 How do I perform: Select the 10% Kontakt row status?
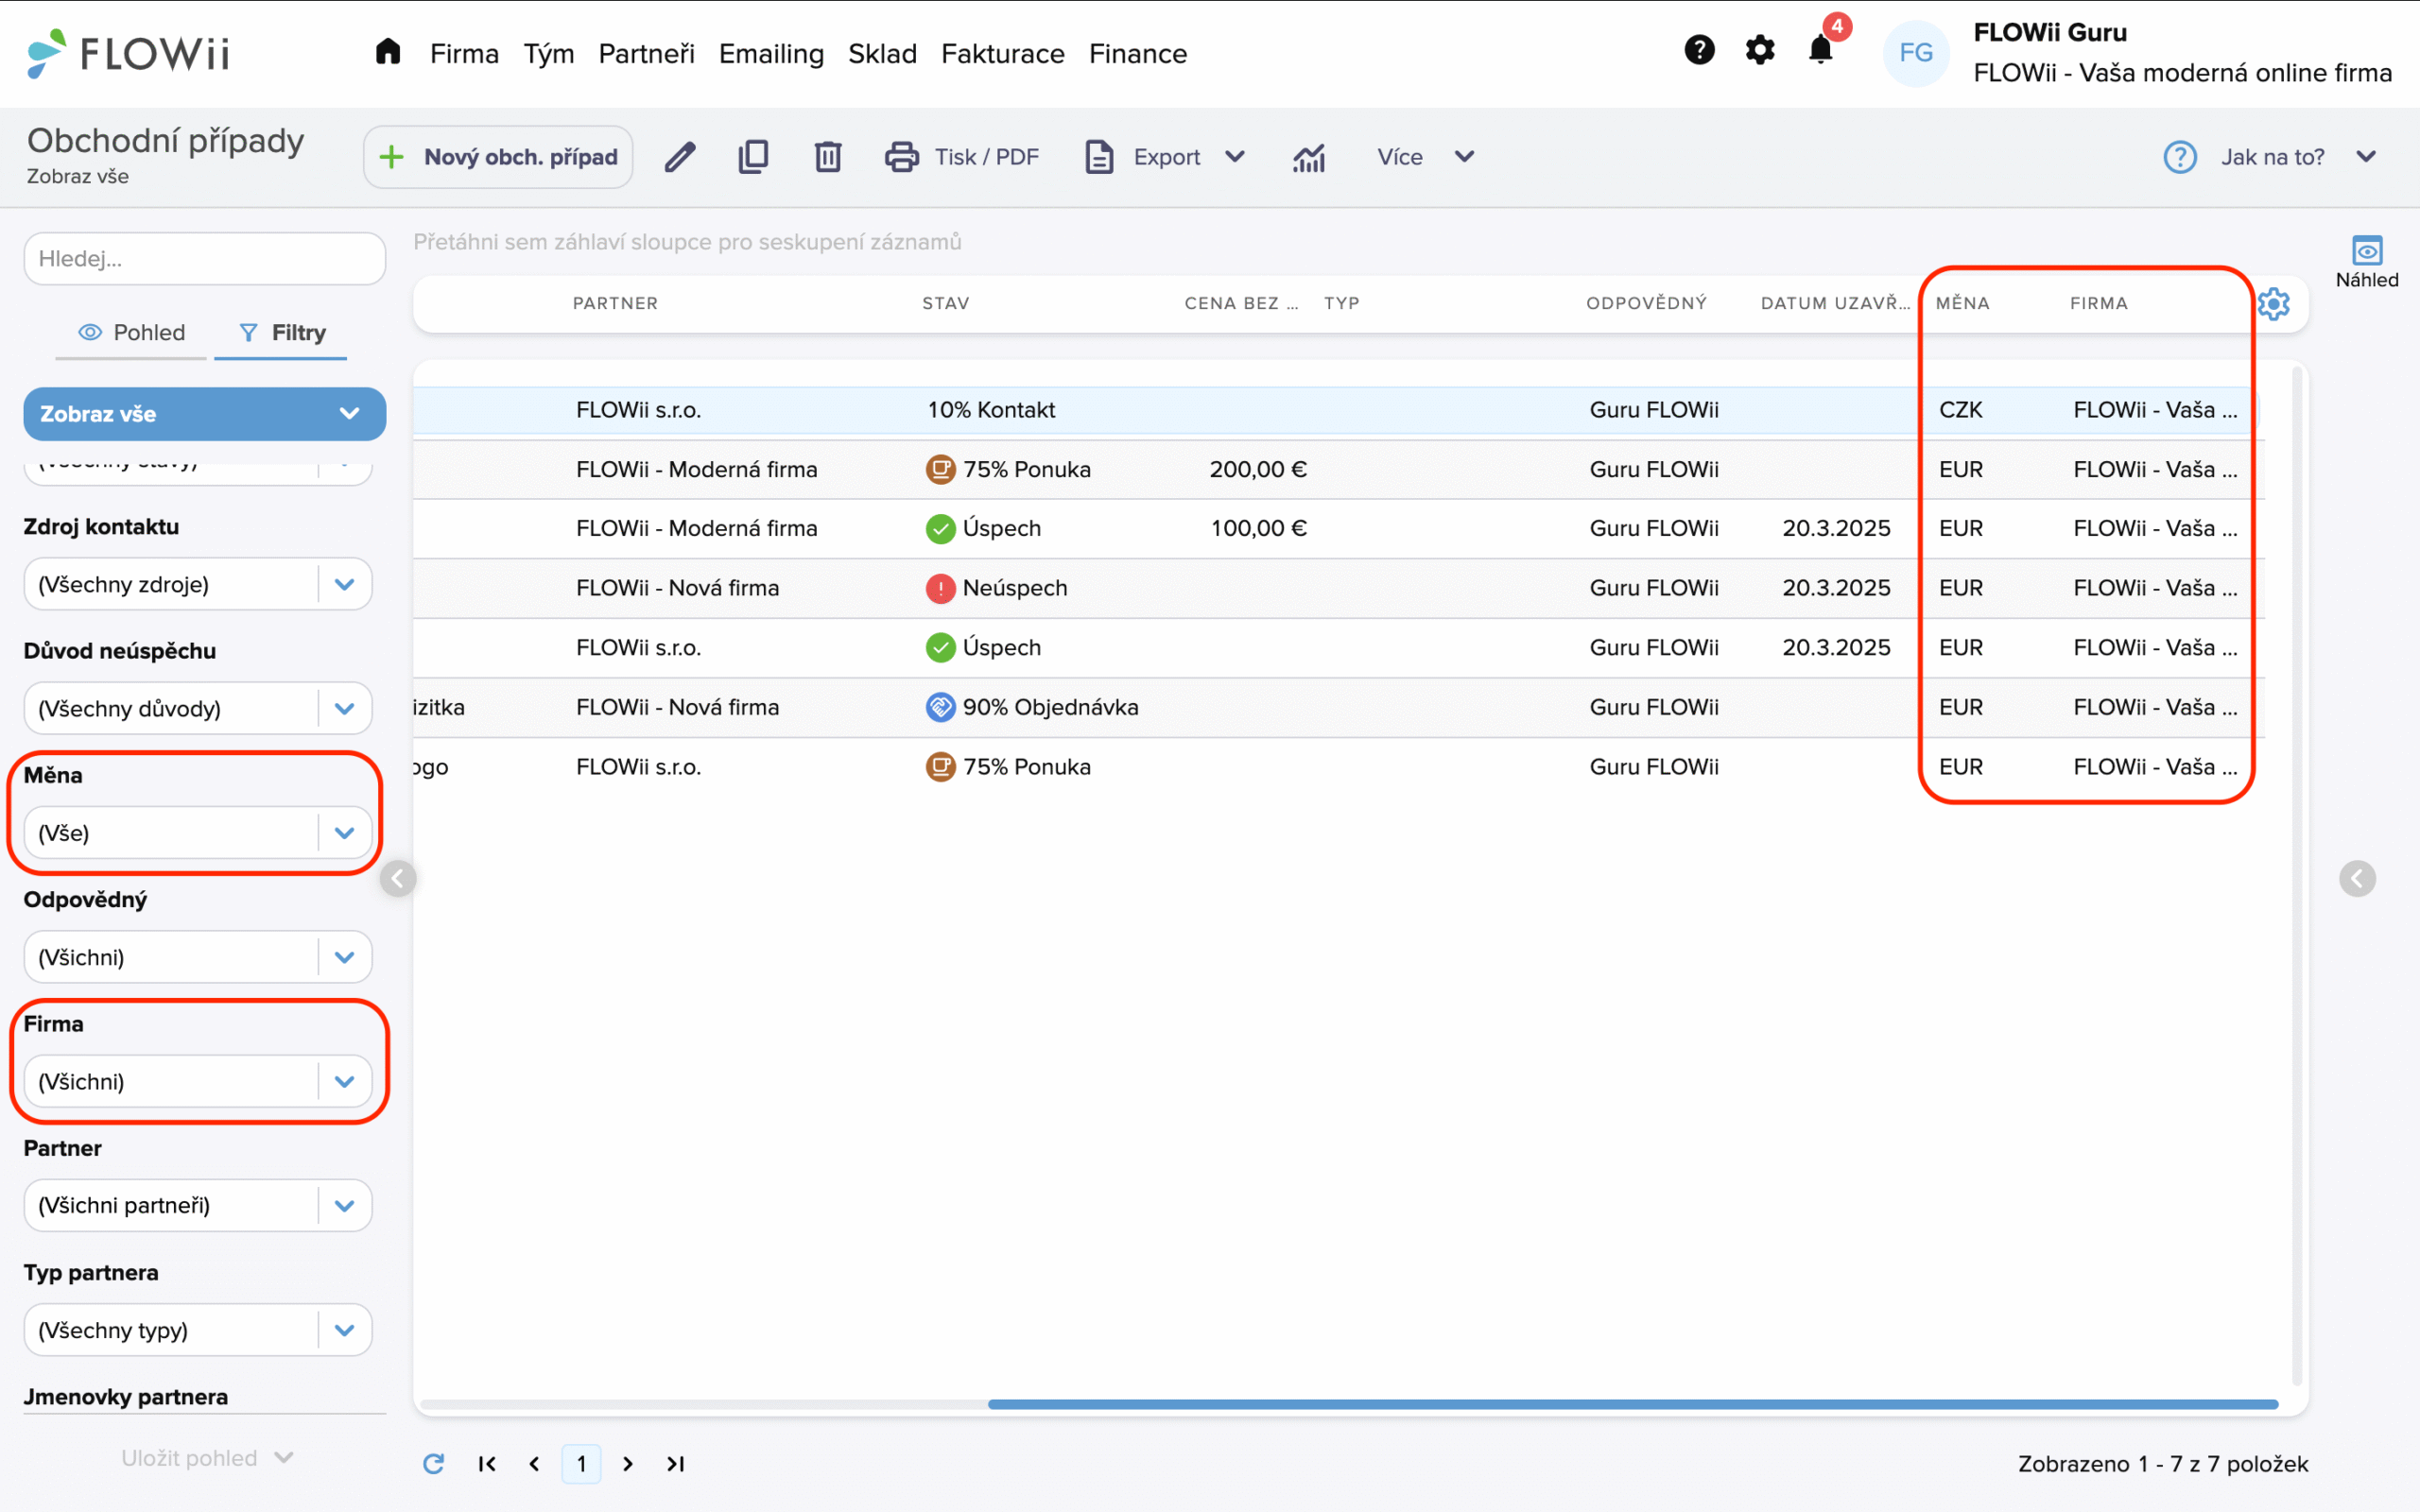(x=990, y=410)
